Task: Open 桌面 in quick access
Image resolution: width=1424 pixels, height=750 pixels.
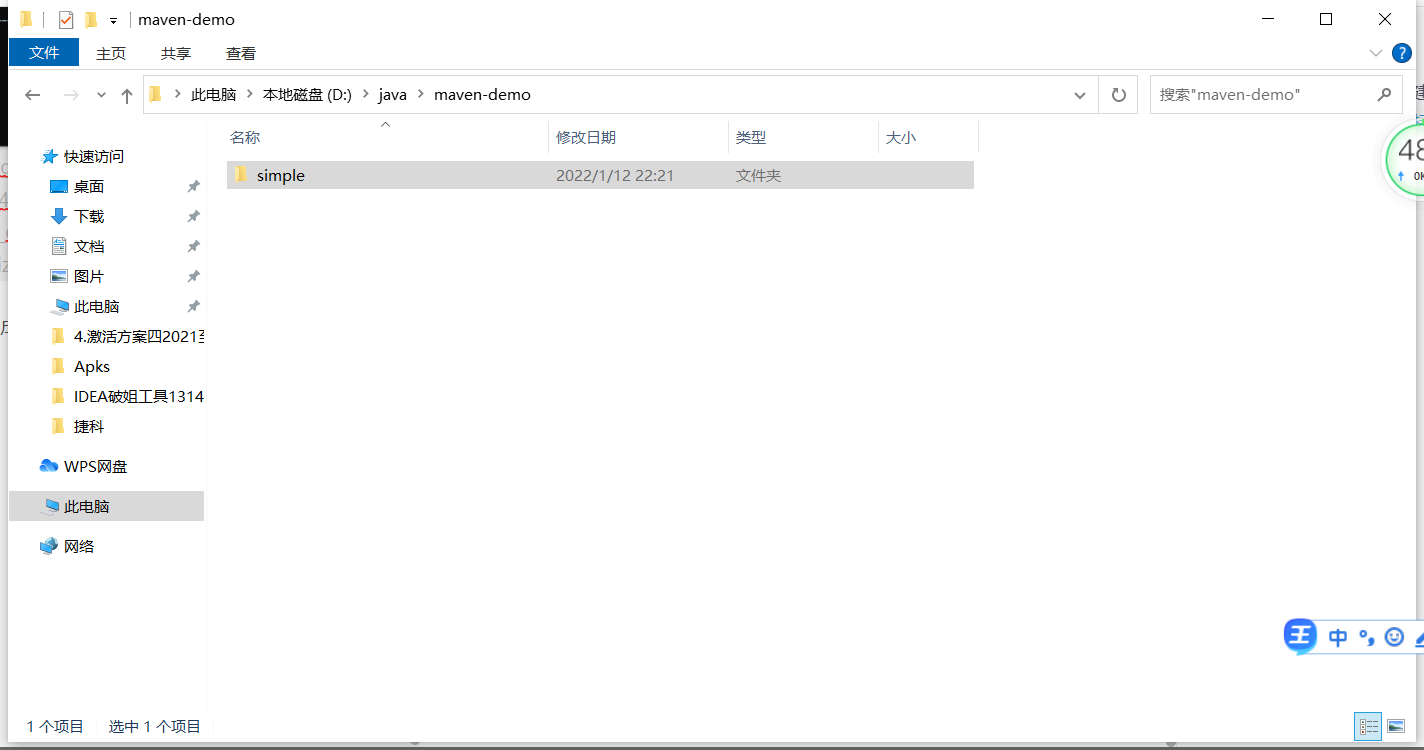Action: click(89, 187)
